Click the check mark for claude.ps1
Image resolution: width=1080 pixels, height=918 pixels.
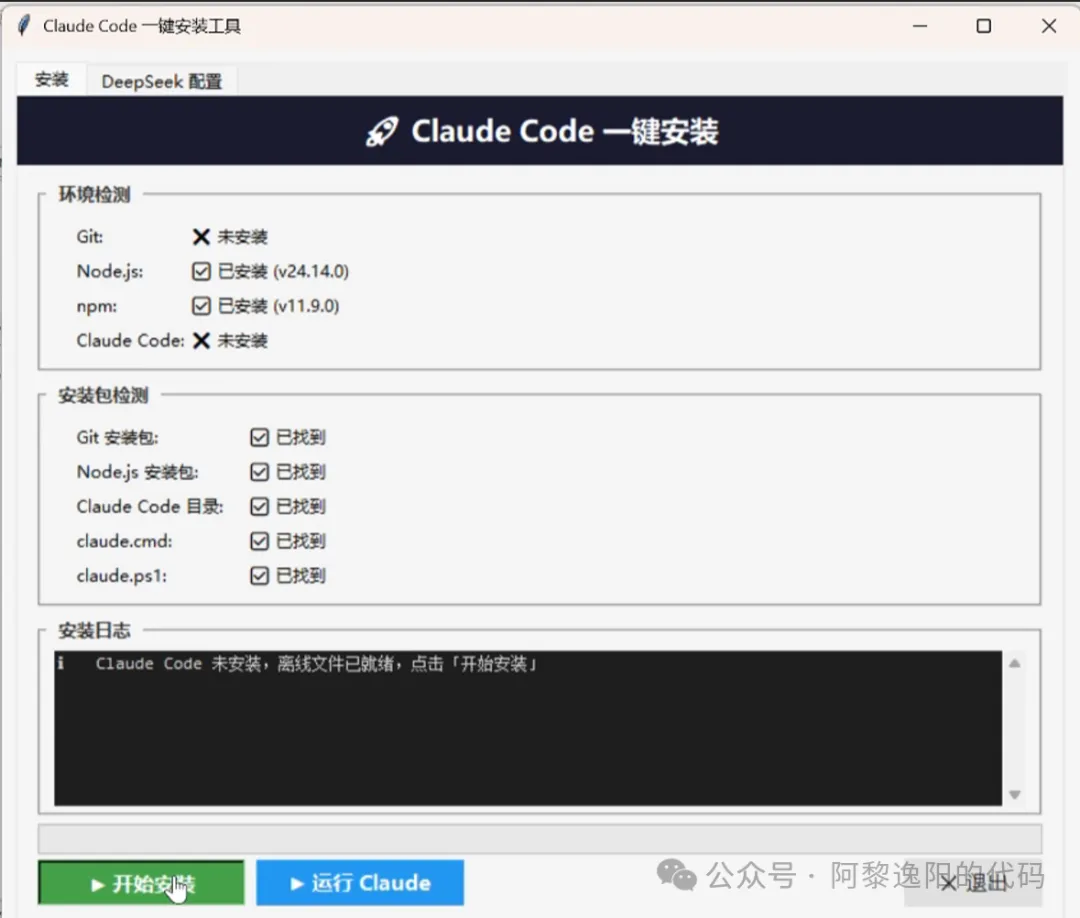[260, 575]
